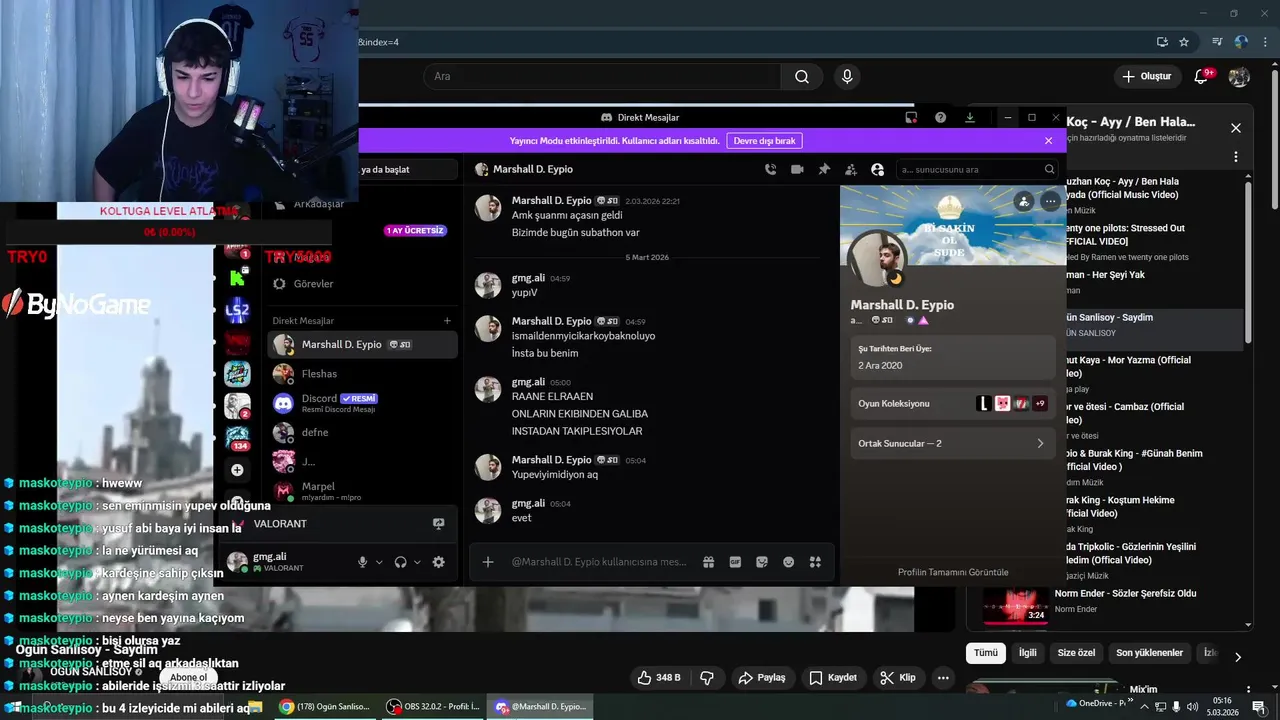This screenshot has width=1280, height=720.
Task: Open the emoji picker
Action: [788, 562]
